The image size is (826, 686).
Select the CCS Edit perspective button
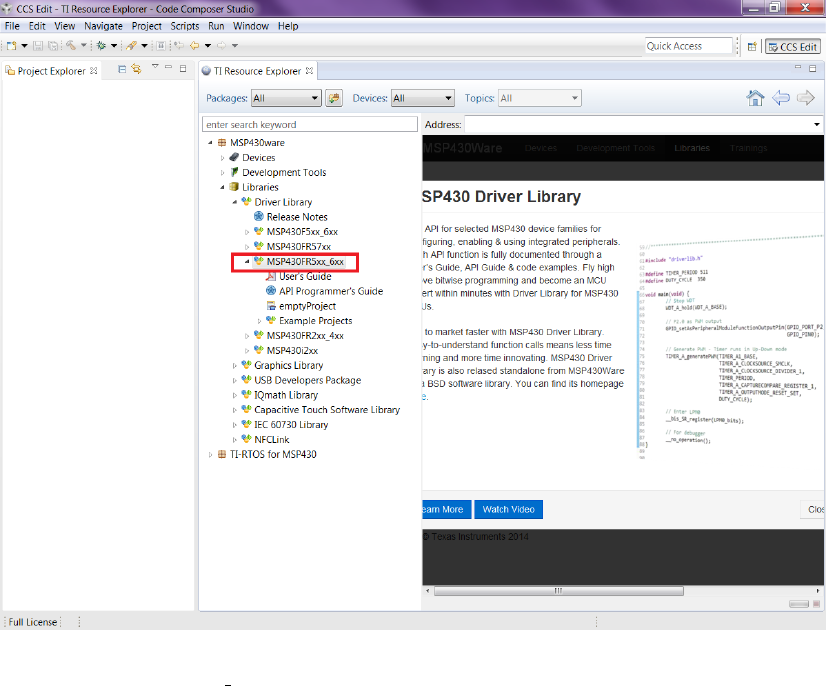(x=792, y=47)
